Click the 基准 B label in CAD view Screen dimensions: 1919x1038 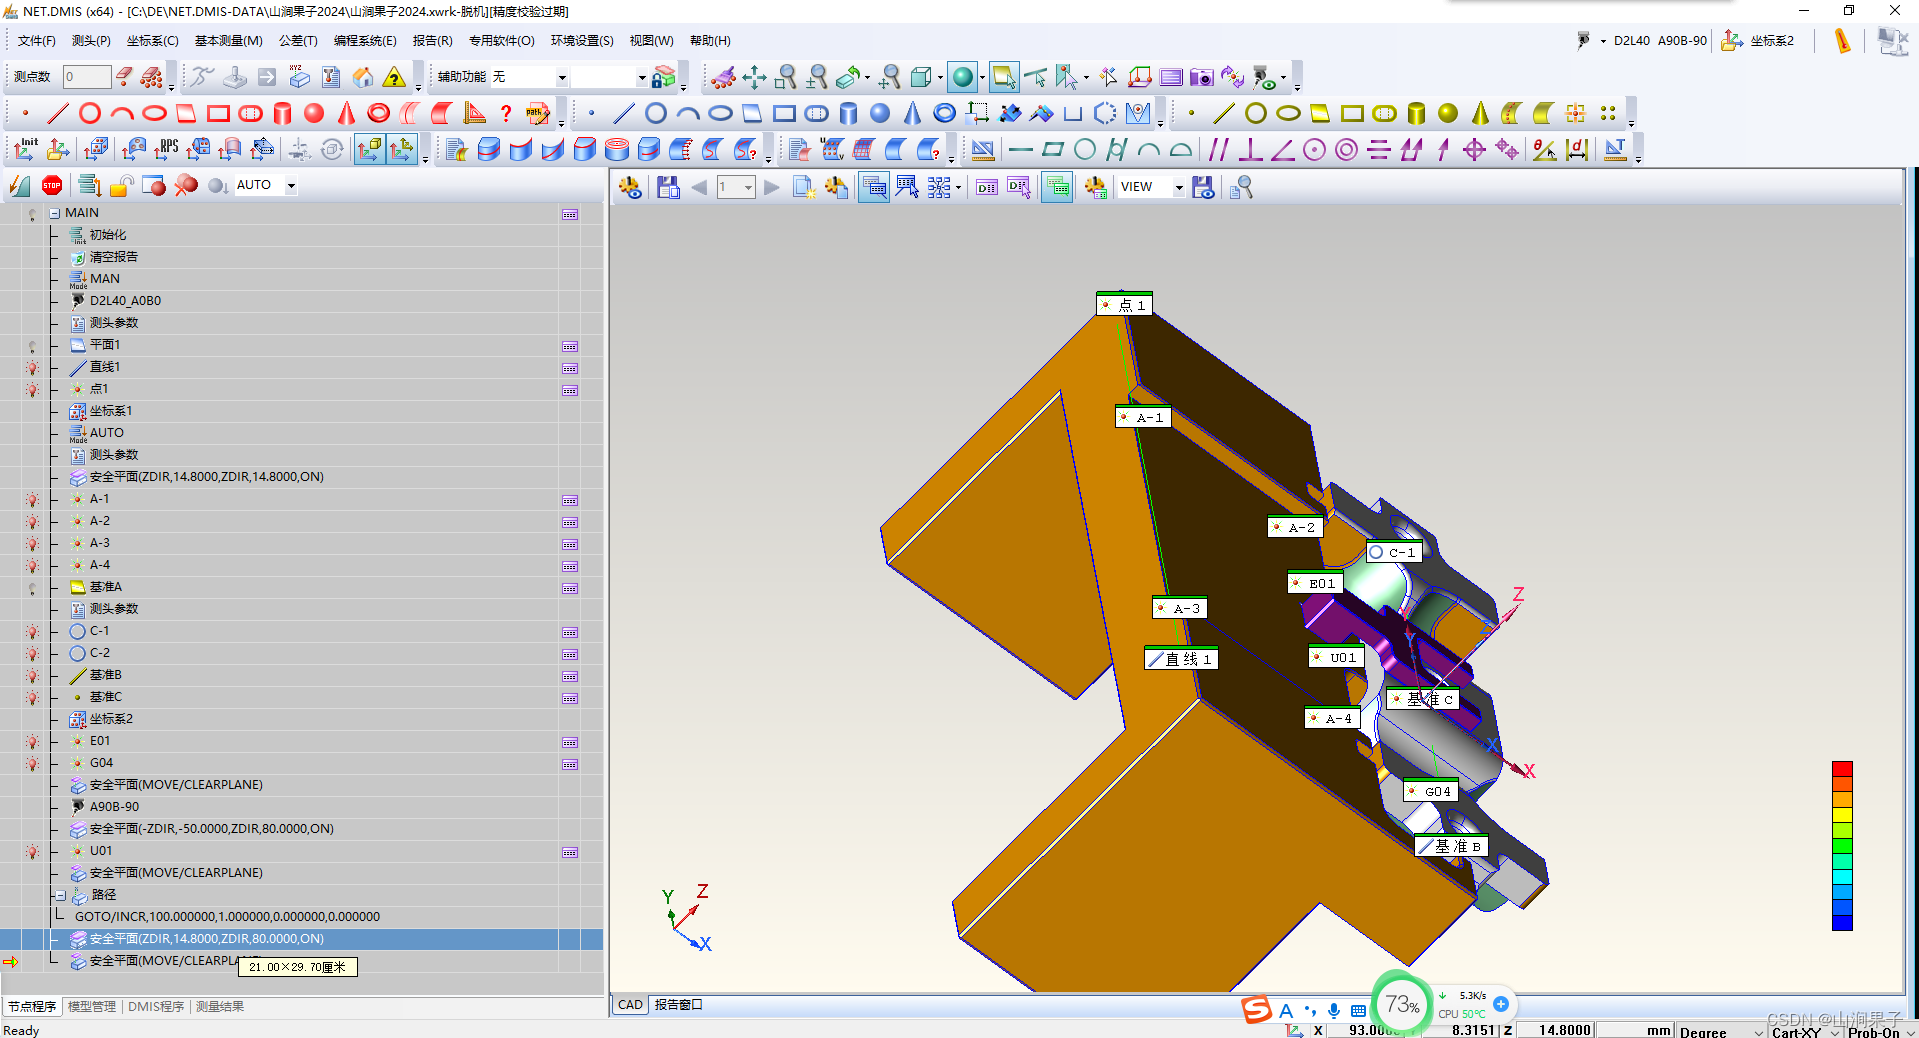[1451, 846]
